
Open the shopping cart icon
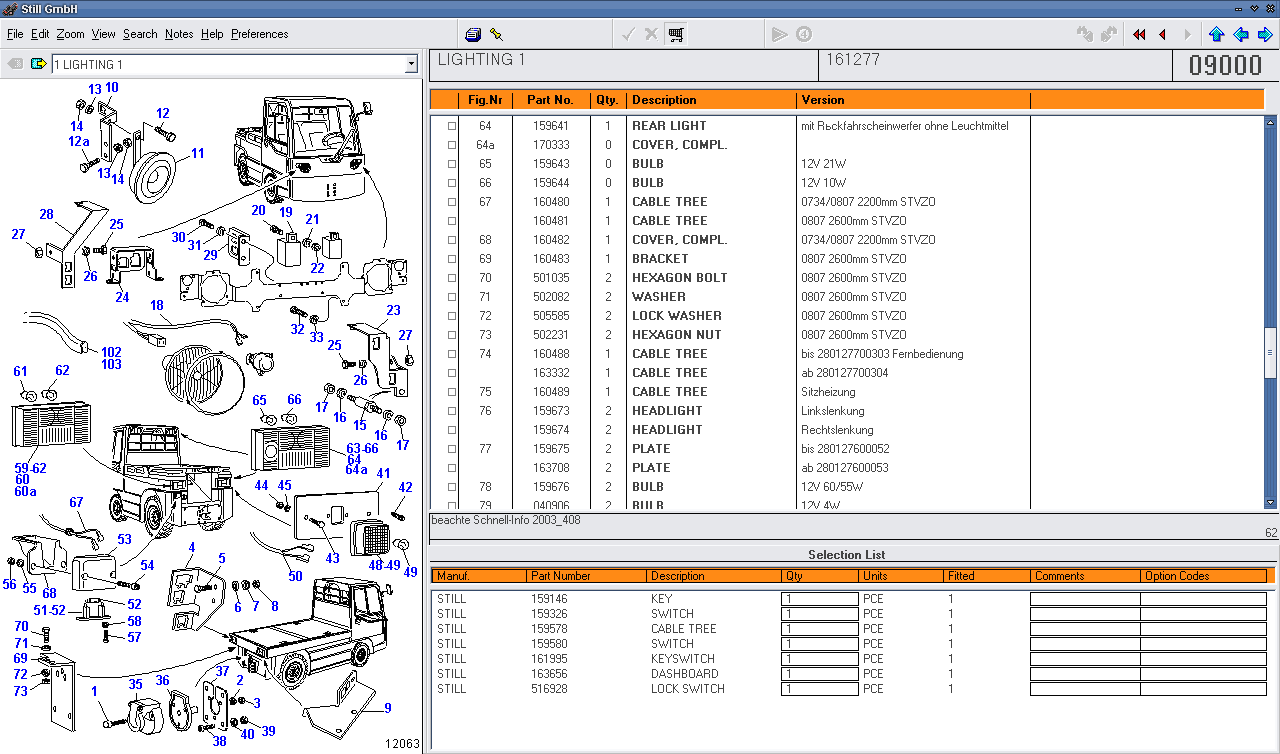point(676,34)
